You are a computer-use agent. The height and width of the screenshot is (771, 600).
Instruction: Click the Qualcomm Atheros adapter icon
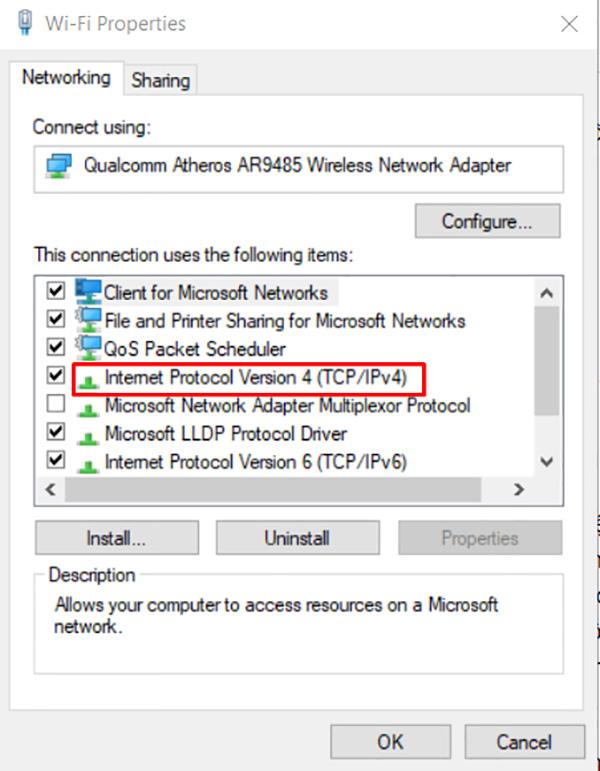tap(59, 165)
